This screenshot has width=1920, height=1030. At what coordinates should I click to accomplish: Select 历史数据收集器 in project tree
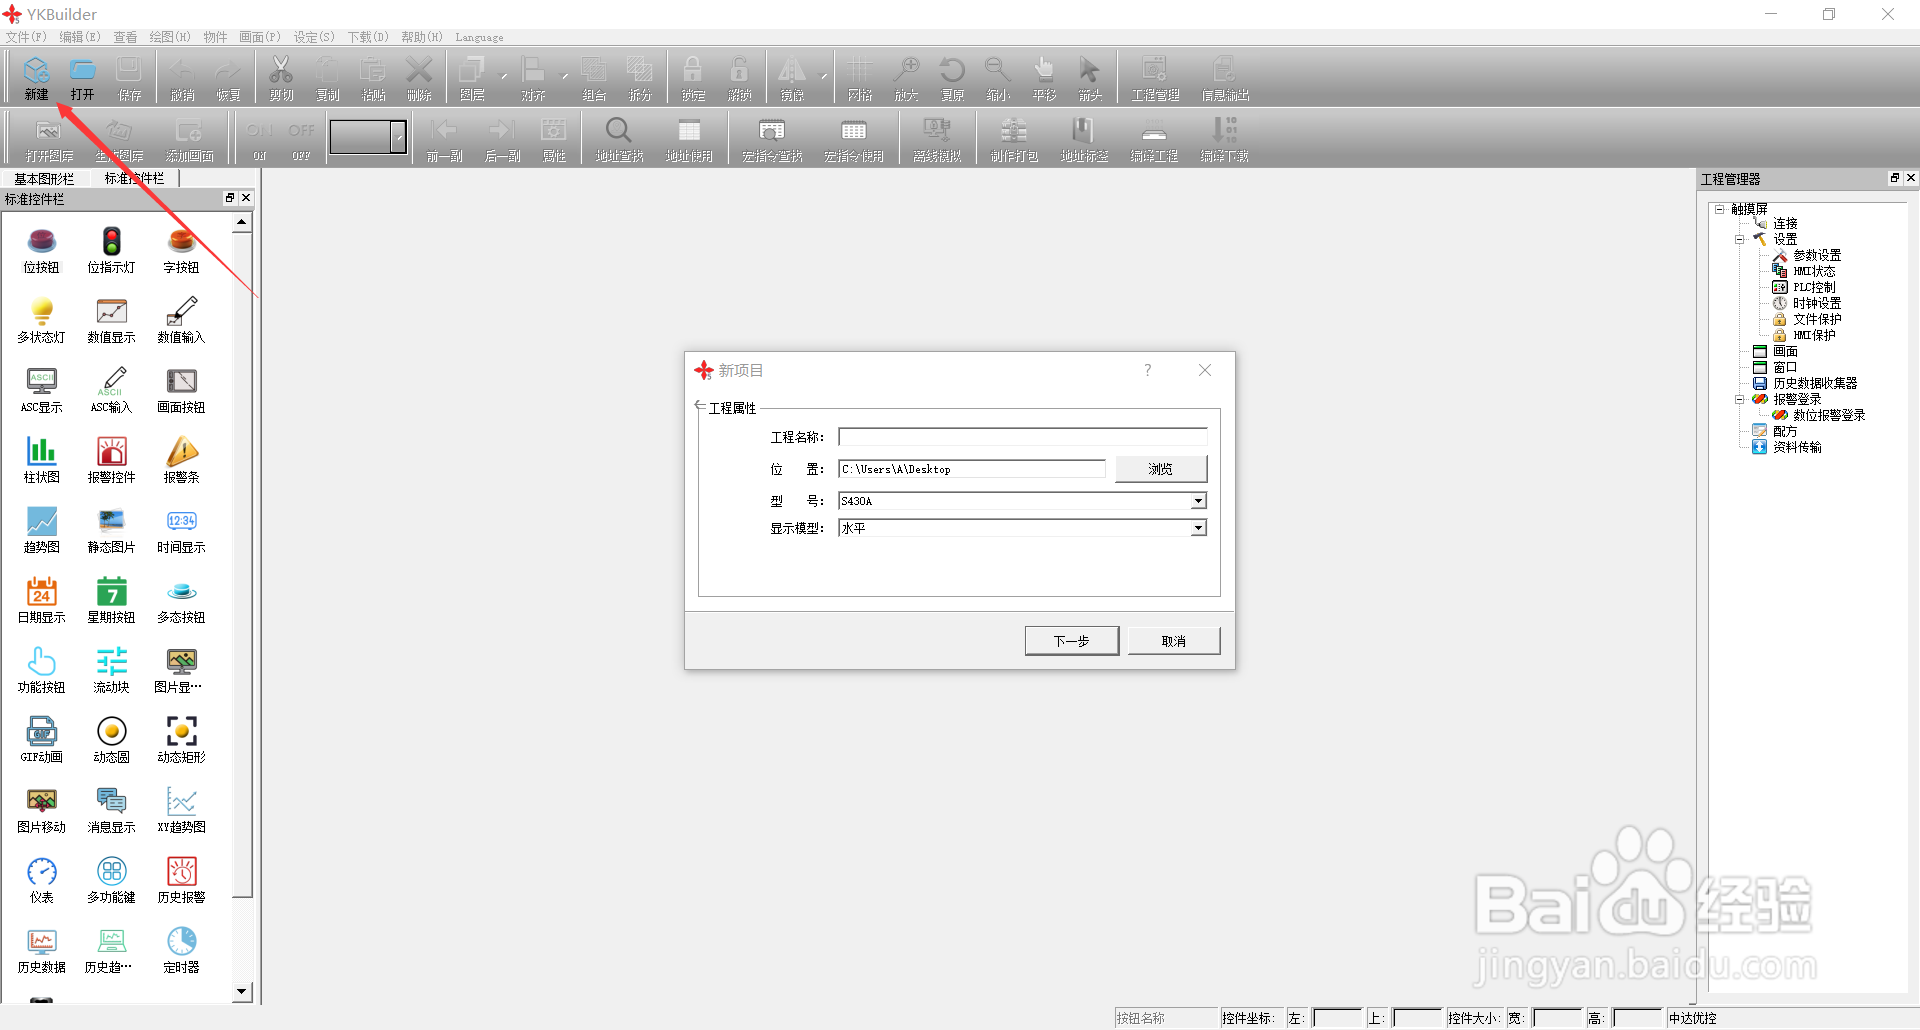pos(1815,384)
